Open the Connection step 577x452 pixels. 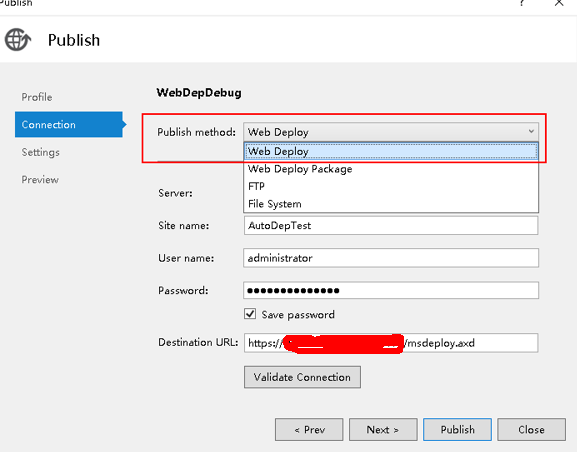(x=69, y=124)
